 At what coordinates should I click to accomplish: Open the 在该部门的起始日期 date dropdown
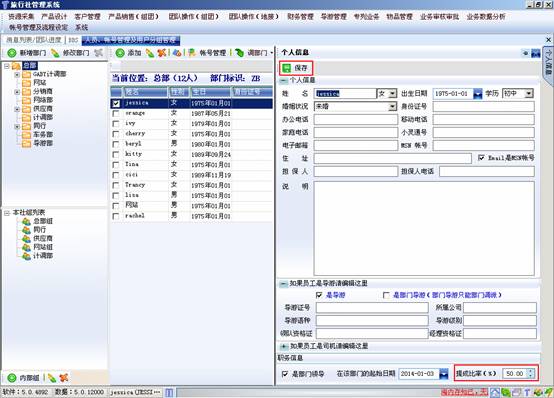[444, 374]
